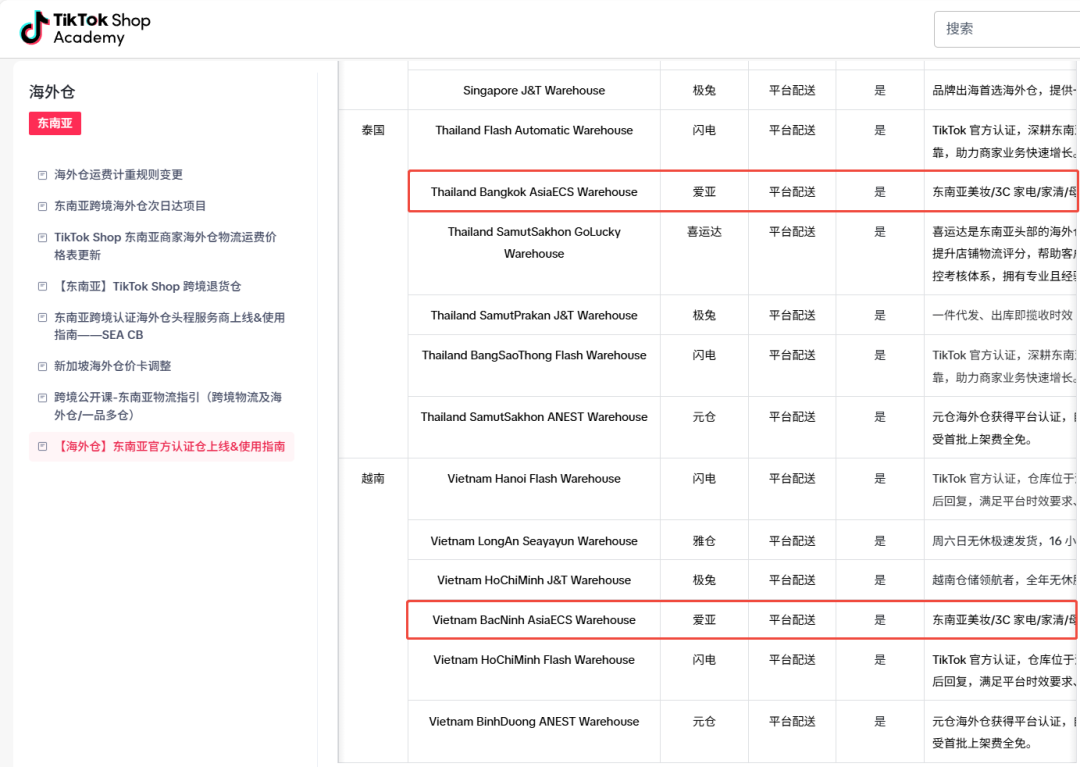Click 极兔 in Vietnam HoChiMinh J&T row
Screen dimensions: 1080x767
(x=704, y=580)
